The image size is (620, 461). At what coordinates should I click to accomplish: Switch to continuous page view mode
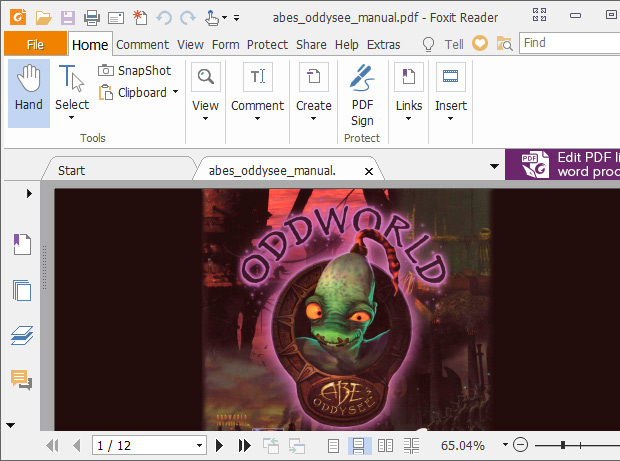pyautogui.click(x=359, y=445)
